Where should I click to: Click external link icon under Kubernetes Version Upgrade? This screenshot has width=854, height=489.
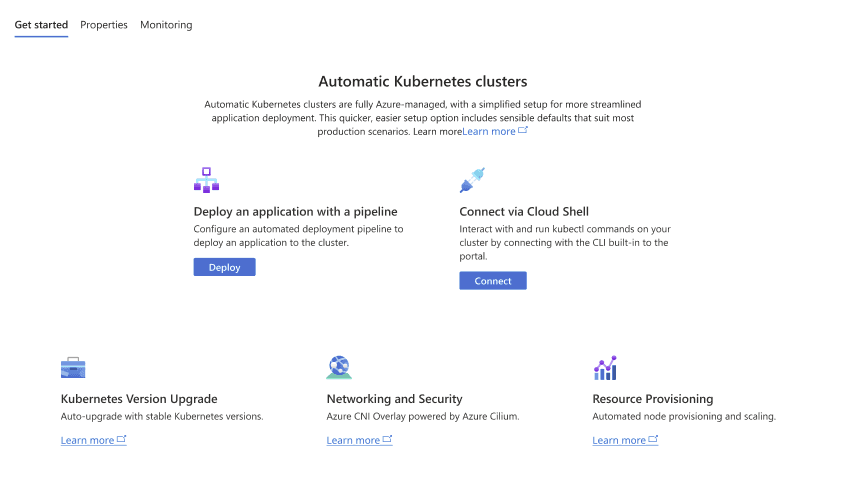[x=122, y=439]
